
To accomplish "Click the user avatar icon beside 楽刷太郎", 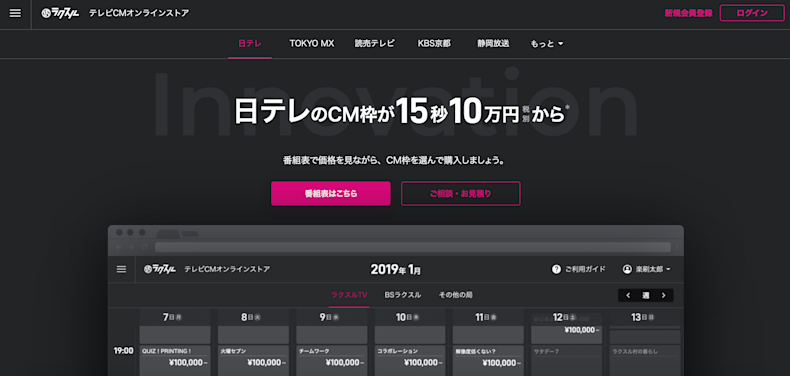I will tap(627, 269).
